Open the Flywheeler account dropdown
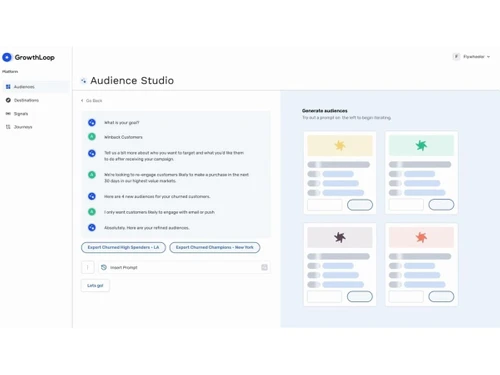The height and width of the screenshot is (375, 500). pyautogui.click(x=472, y=57)
